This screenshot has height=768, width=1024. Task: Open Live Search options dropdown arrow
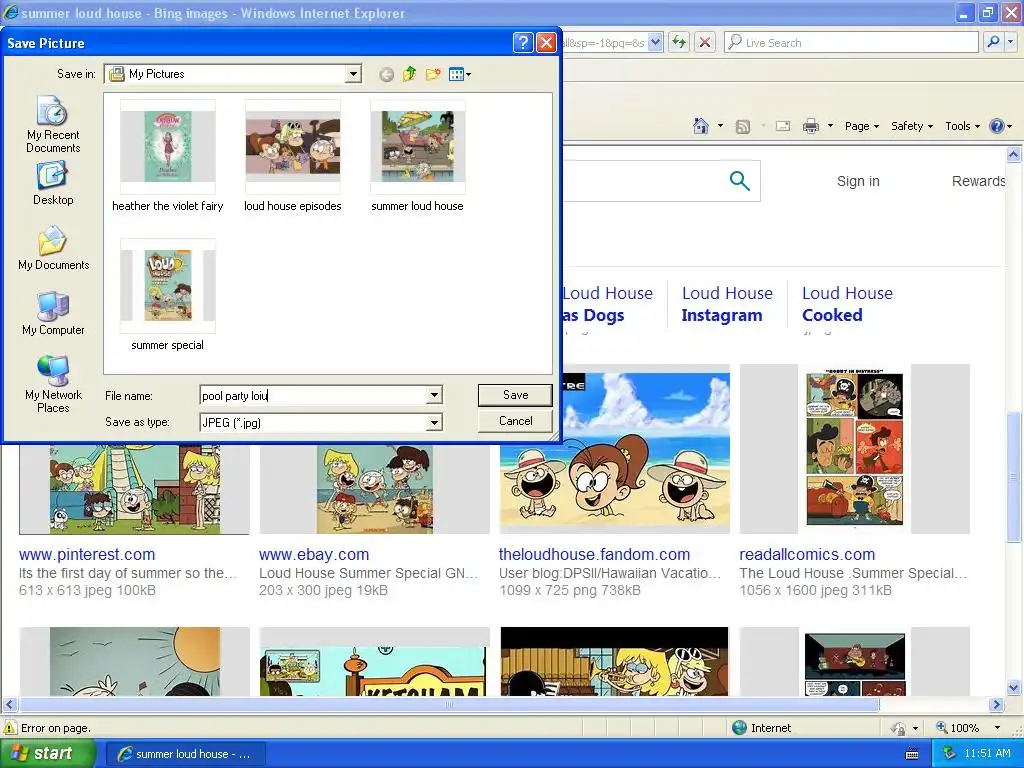point(1010,42)
